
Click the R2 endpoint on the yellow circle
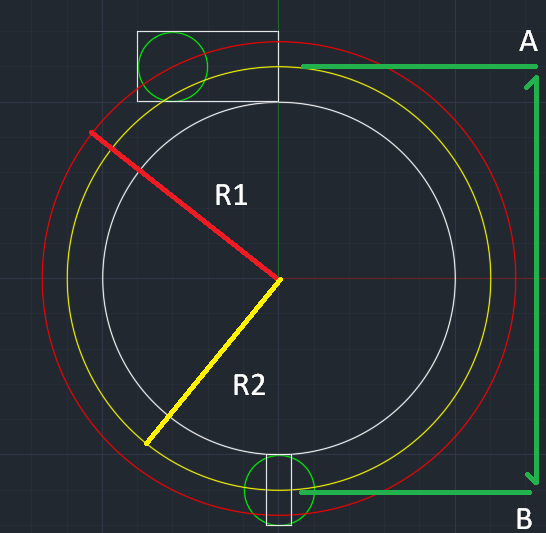(147, 443)
